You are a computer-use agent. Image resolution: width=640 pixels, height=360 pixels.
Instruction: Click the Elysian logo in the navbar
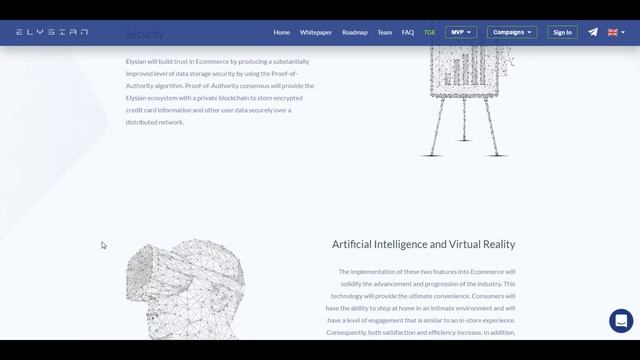pos(52,32)
